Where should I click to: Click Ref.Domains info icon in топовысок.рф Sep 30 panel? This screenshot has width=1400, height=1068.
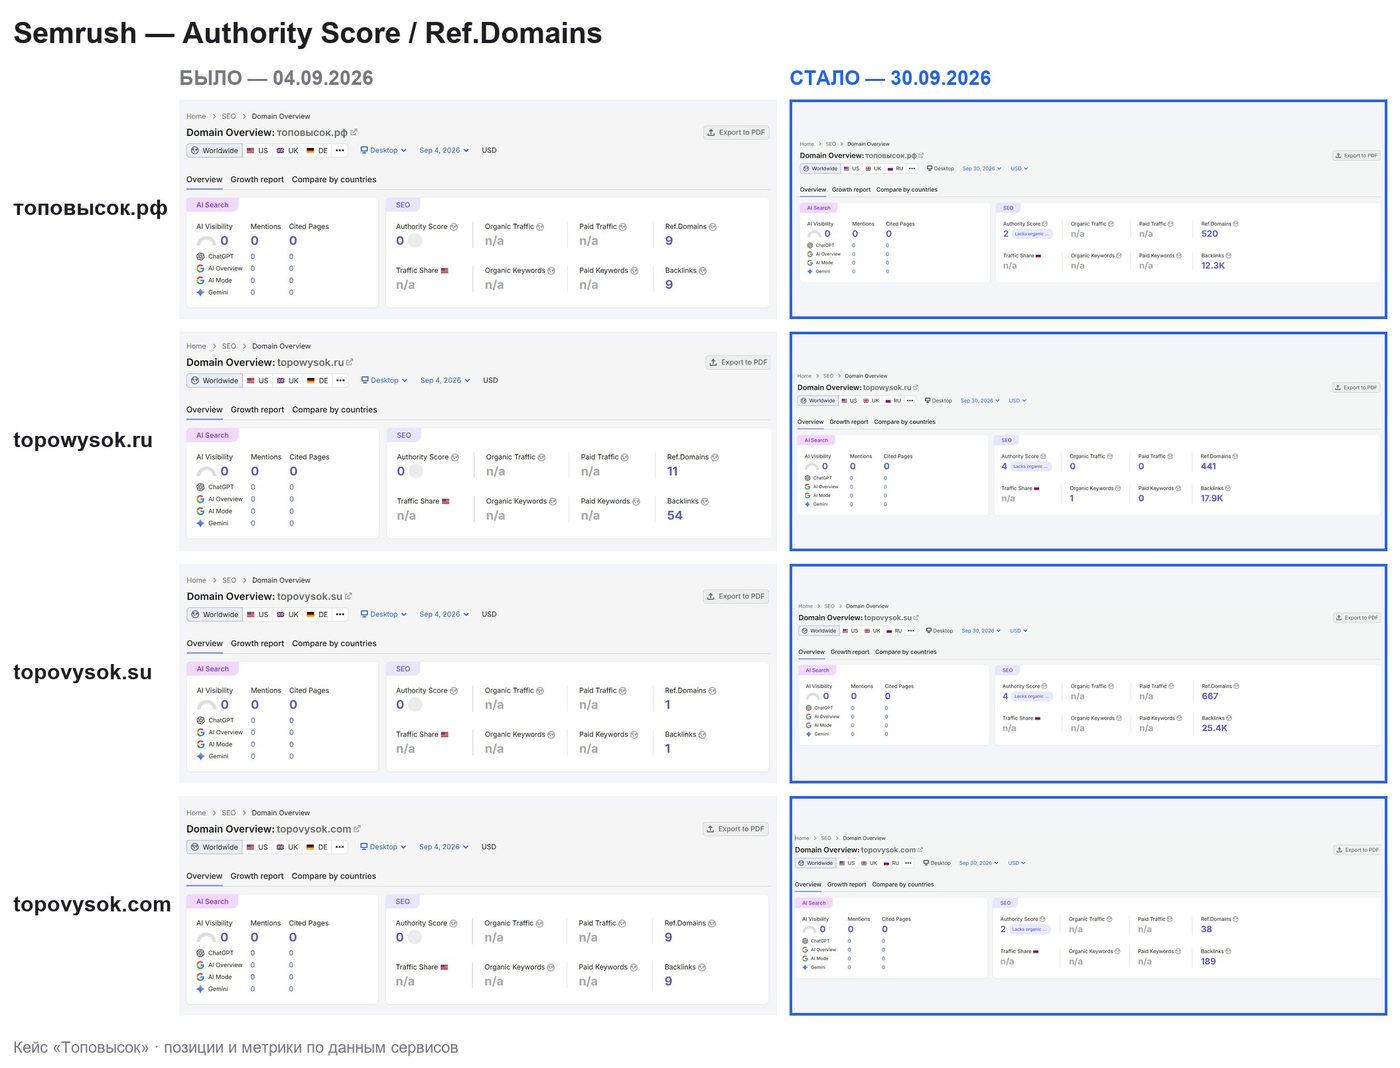point(1236,224)
